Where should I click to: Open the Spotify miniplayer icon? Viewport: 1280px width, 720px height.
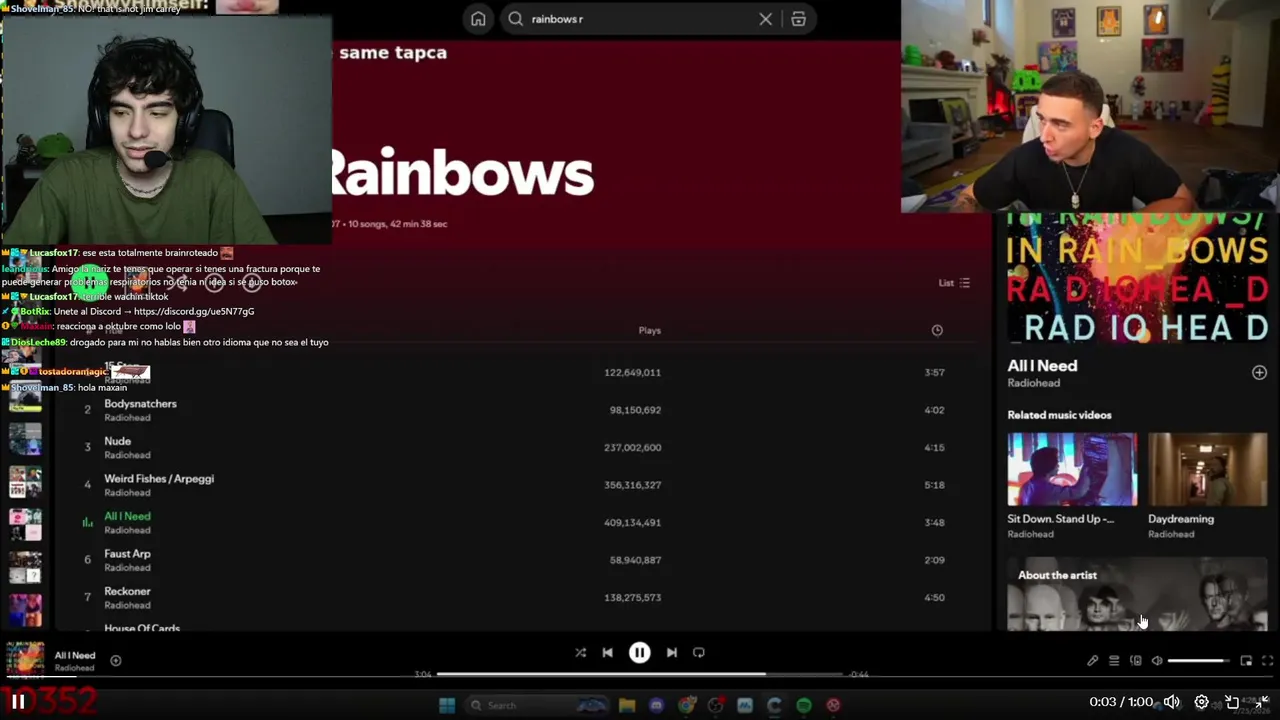pyautogui.click(x=1246, y=660)
